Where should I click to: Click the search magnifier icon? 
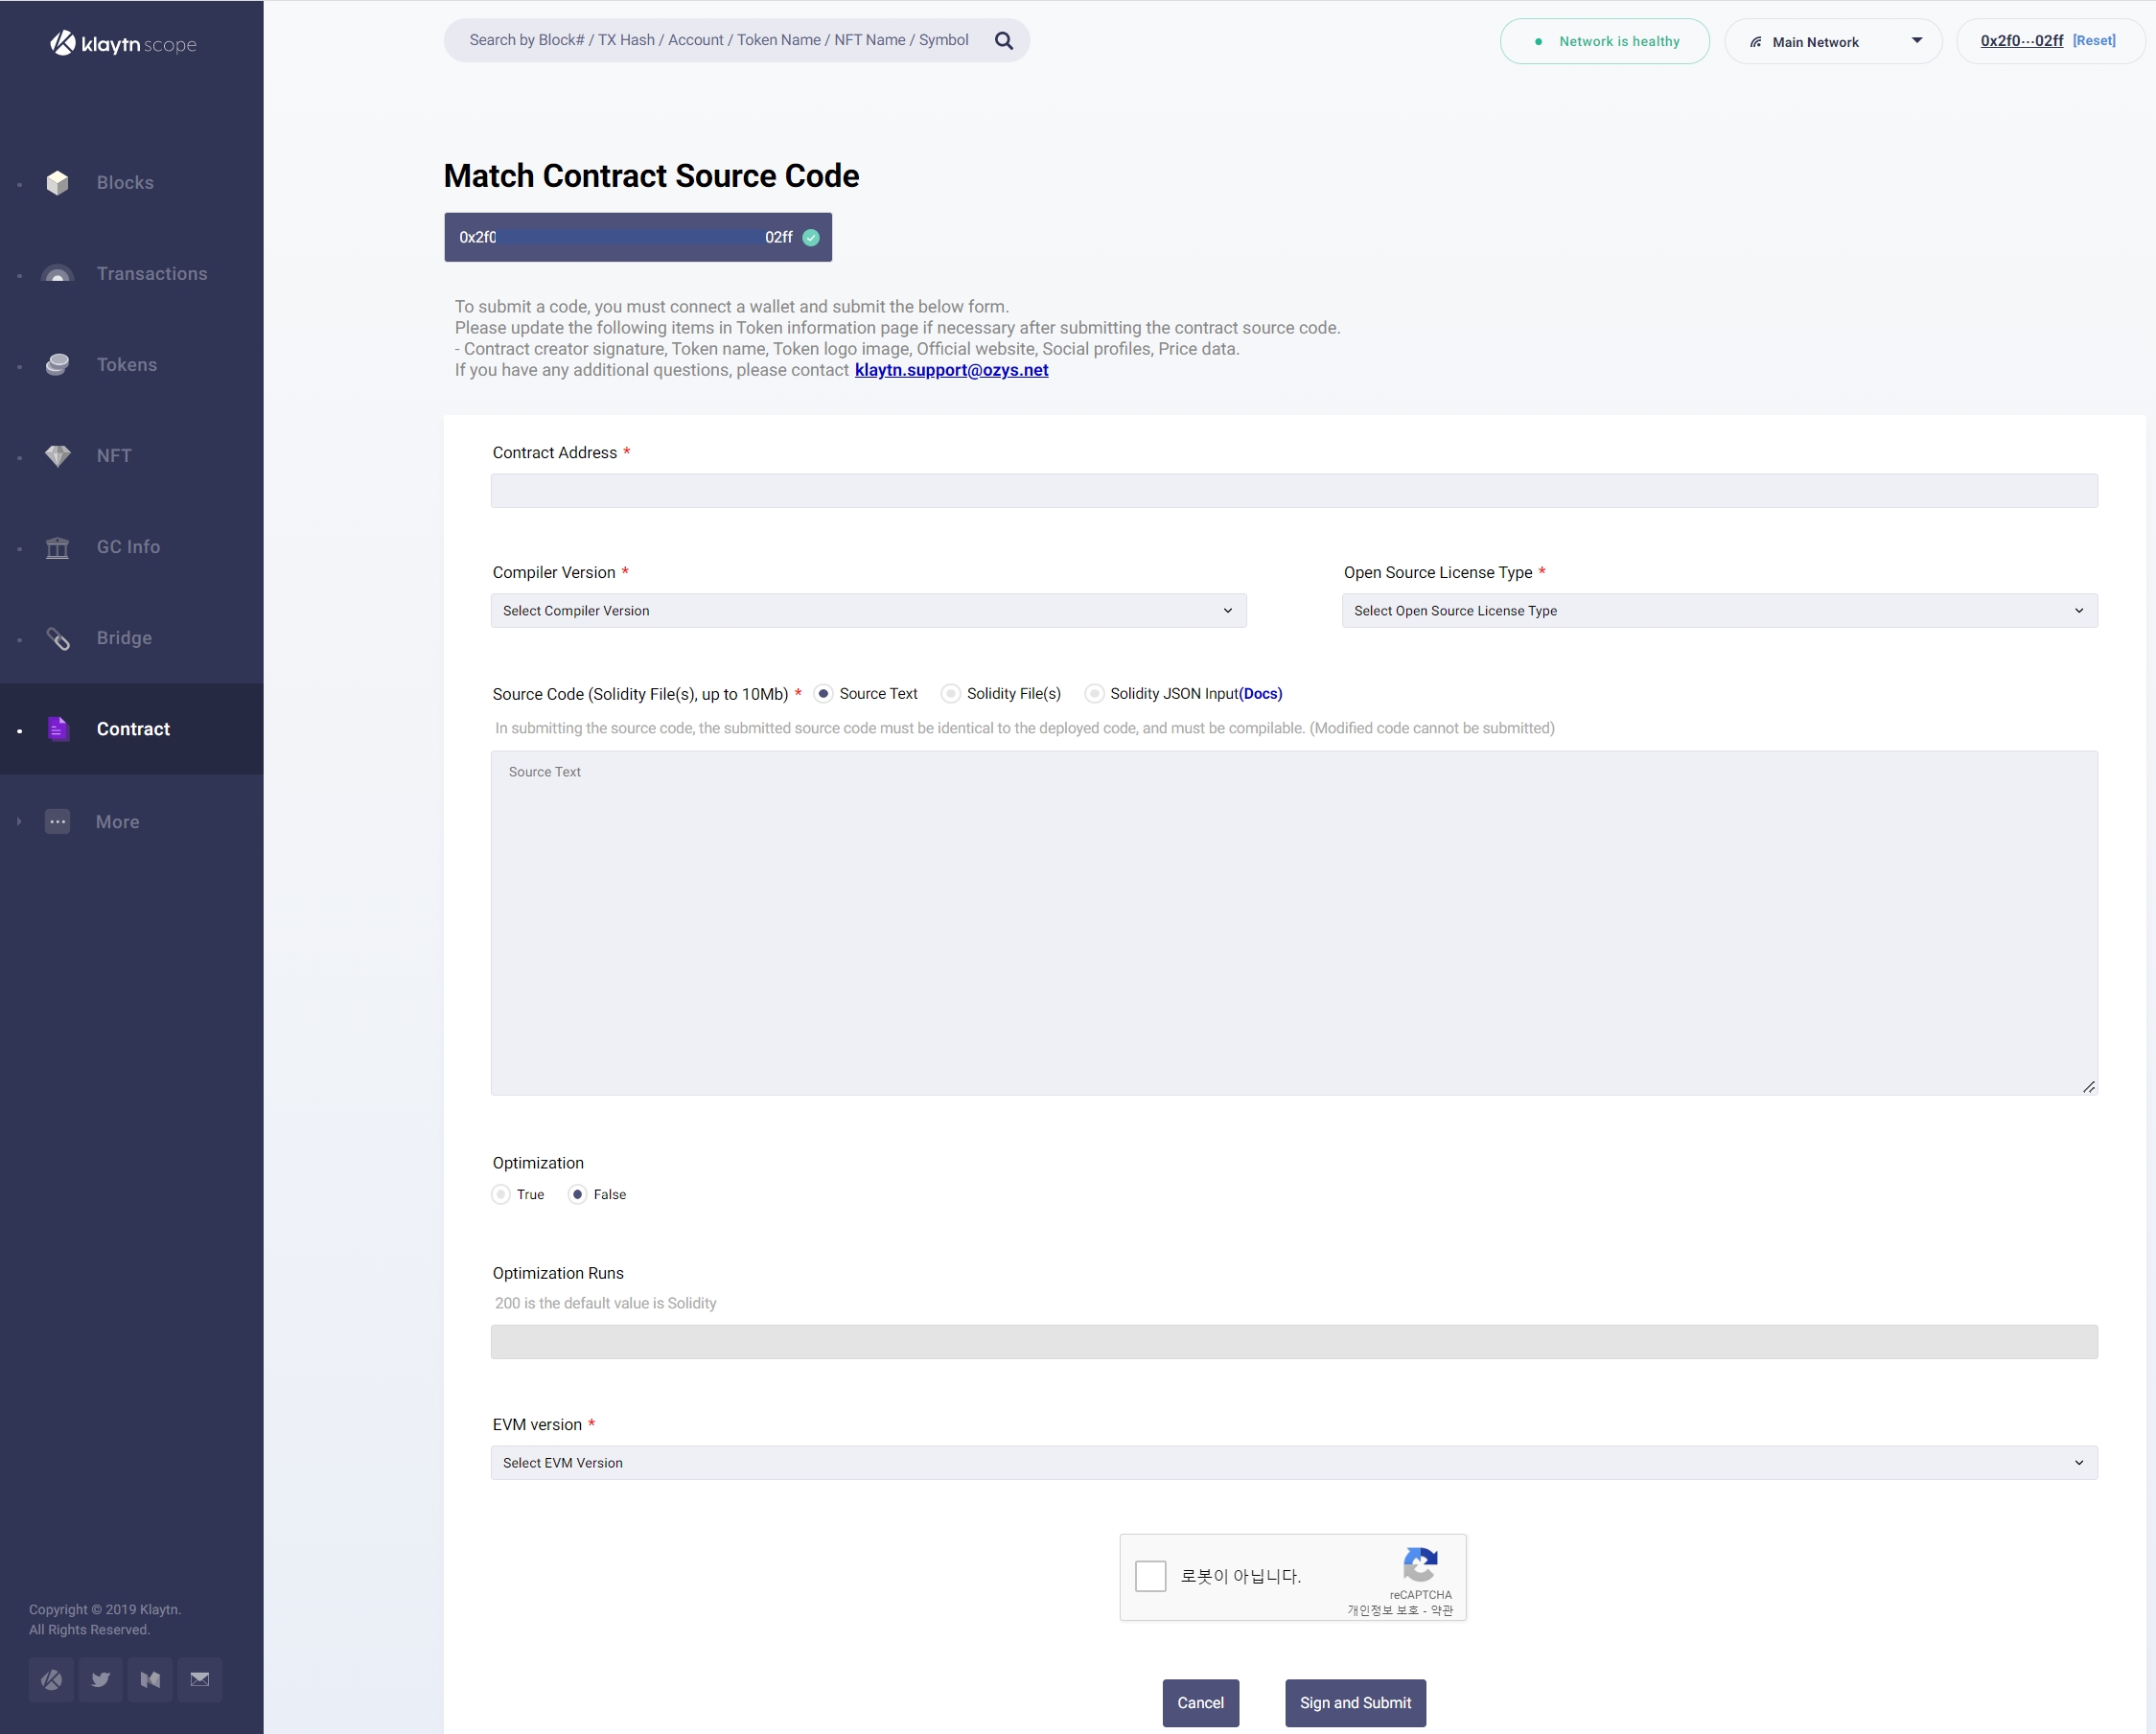tap(1003, 41)
